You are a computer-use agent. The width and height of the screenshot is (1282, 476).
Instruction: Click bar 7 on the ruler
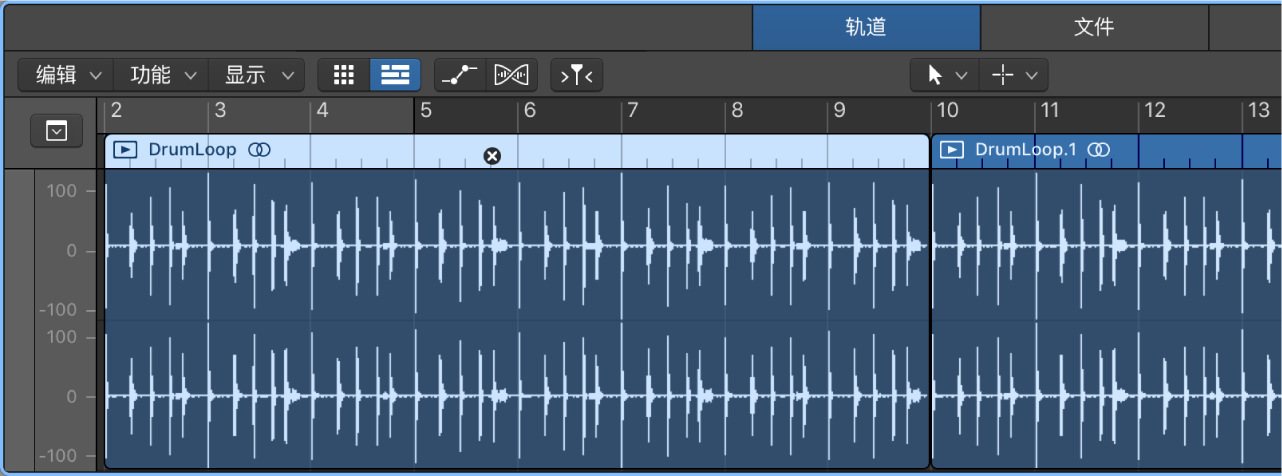click(x=630, y=111)
